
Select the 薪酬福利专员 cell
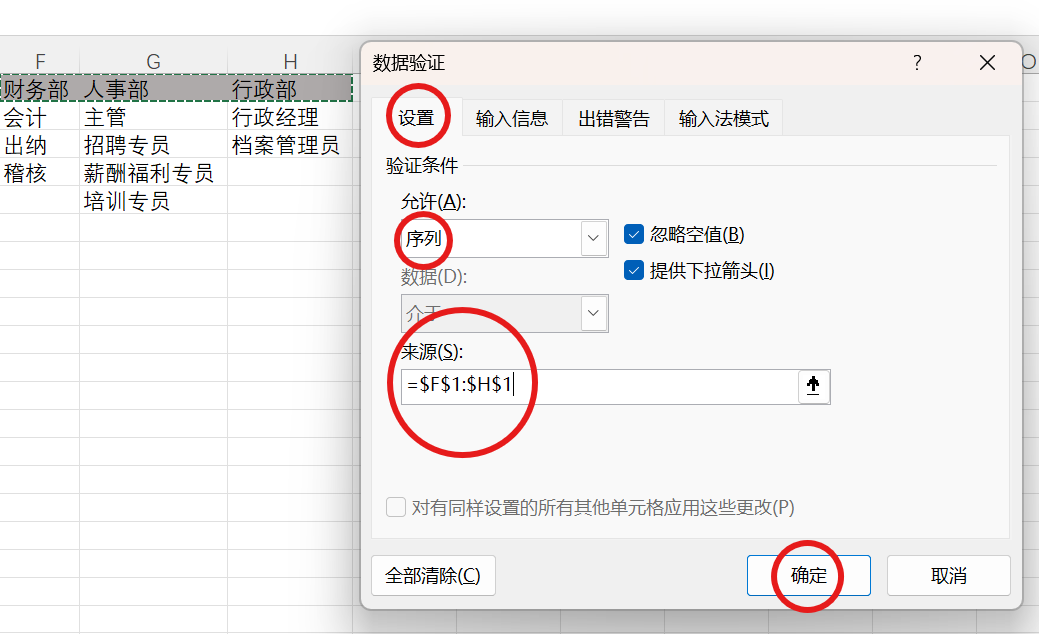pos(153,172)
